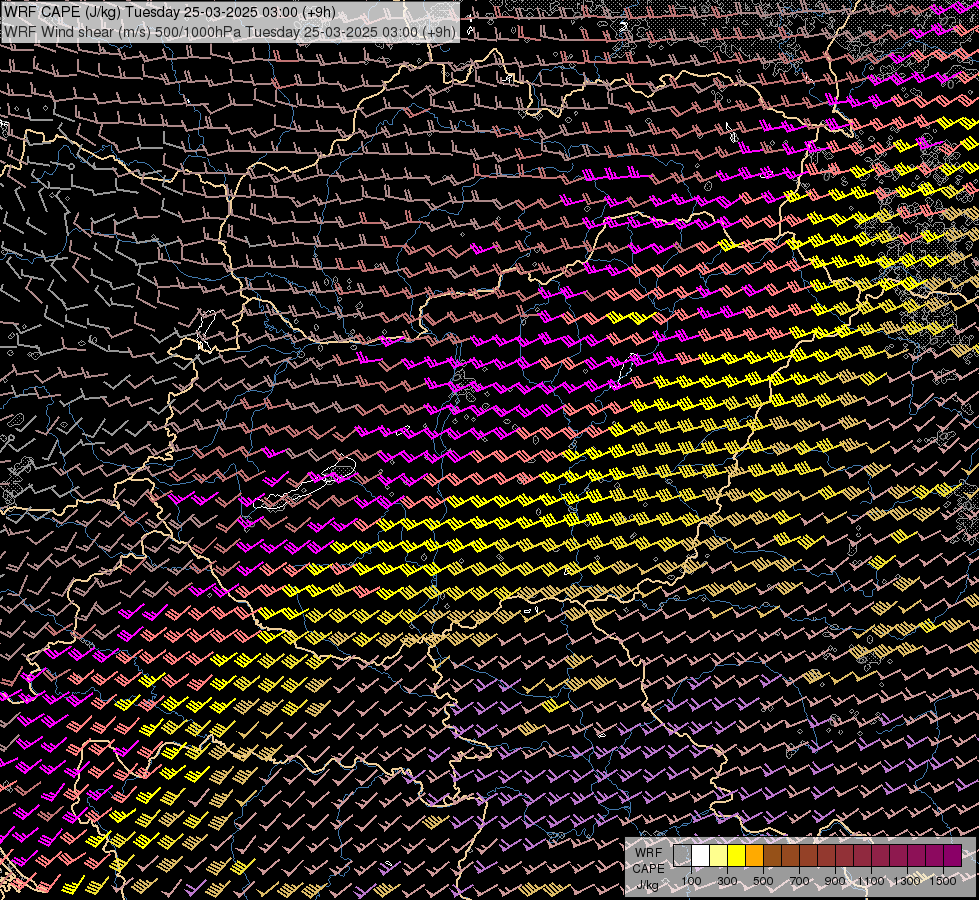
Task: Click the legend value 1500
Action: [x=943, y=881]
